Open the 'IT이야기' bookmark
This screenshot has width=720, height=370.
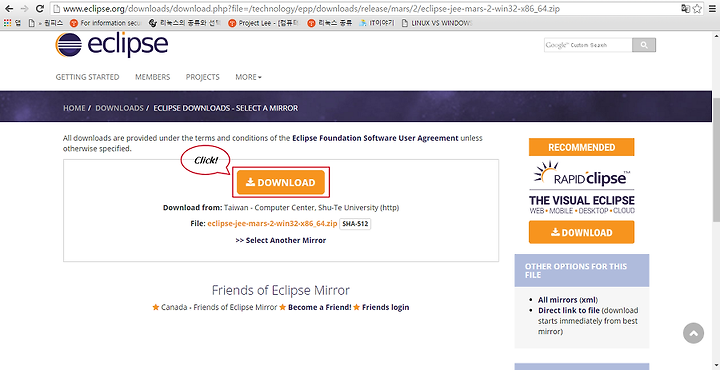(x=377, y=22)
